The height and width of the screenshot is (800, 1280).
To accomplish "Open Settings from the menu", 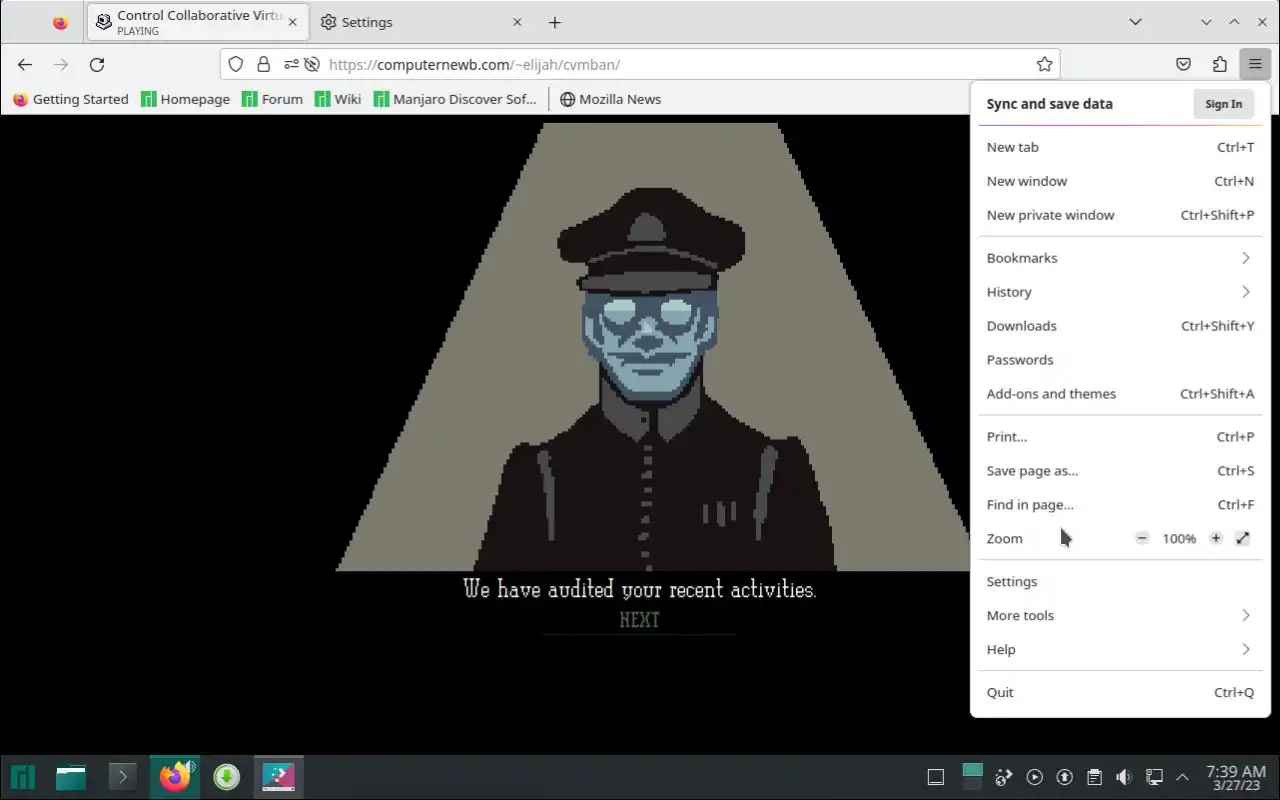I will pyautogui.click(x=1120, y=582).
